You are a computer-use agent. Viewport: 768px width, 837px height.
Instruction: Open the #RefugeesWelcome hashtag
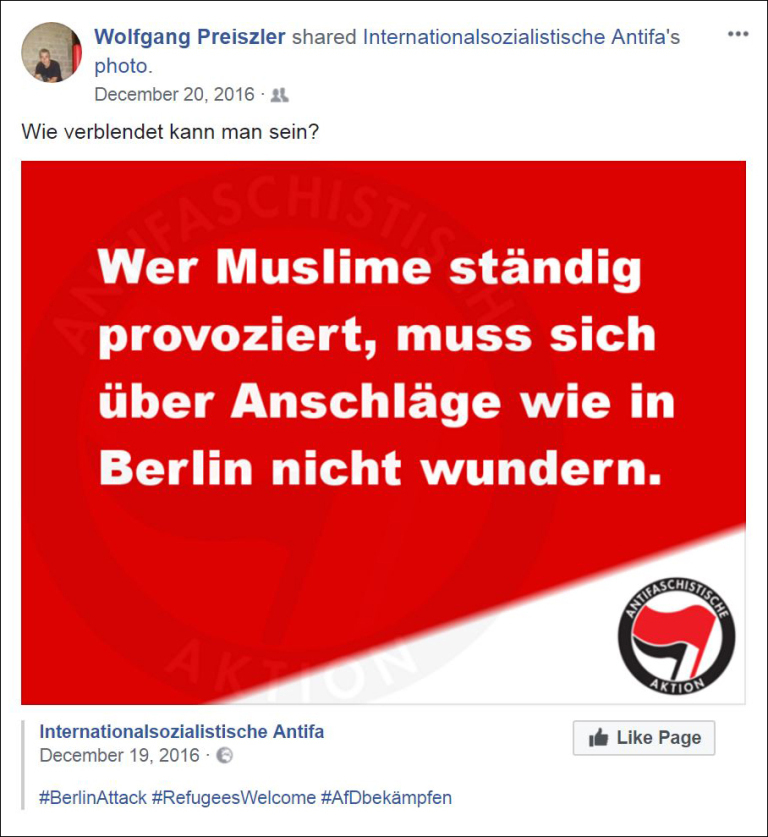pos(234,797)
